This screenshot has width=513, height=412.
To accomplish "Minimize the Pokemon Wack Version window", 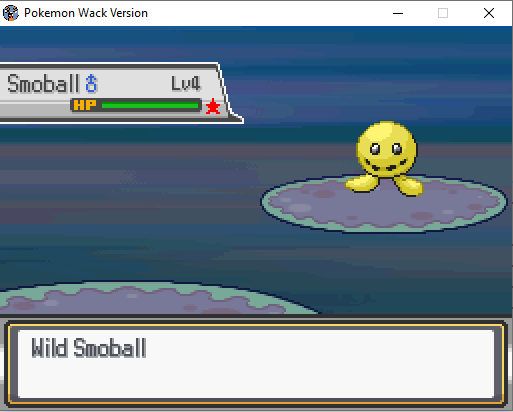I will (398, 13).
